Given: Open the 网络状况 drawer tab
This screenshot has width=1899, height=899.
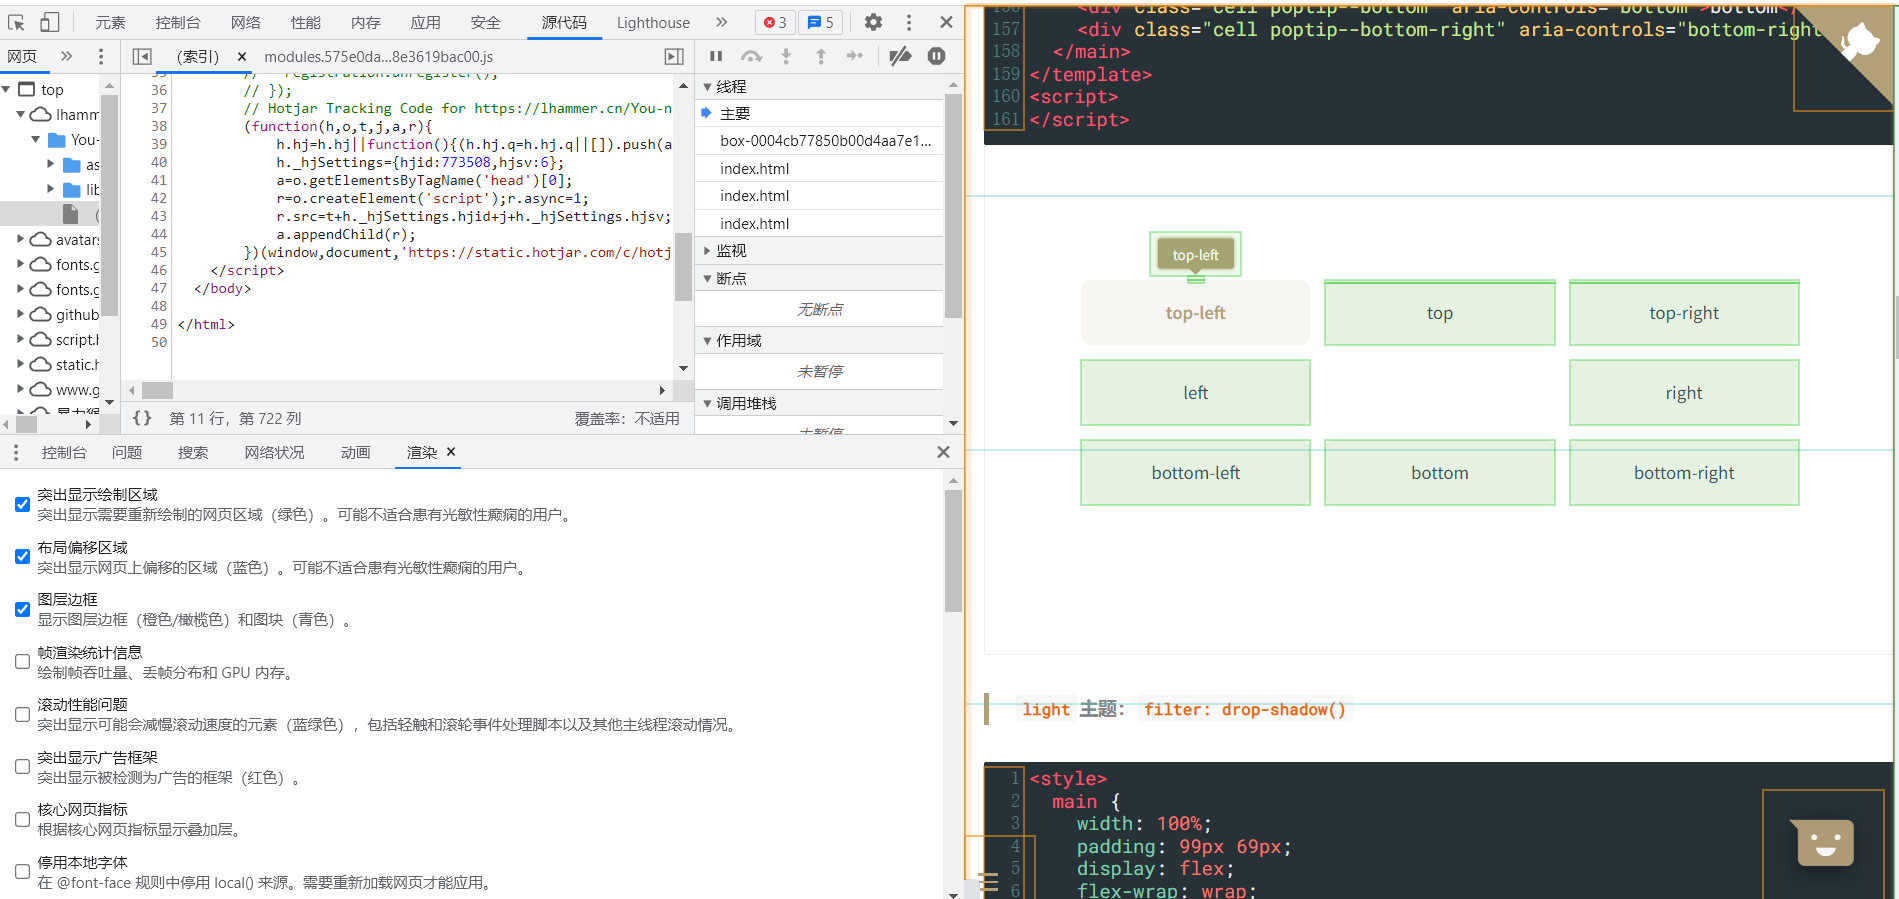Looking at the screenshot, I should (x=274, y=452).
